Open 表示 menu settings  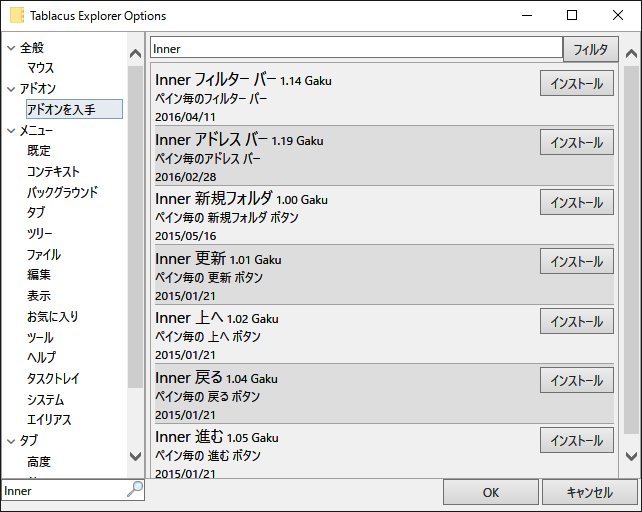[x=38, y=296]
